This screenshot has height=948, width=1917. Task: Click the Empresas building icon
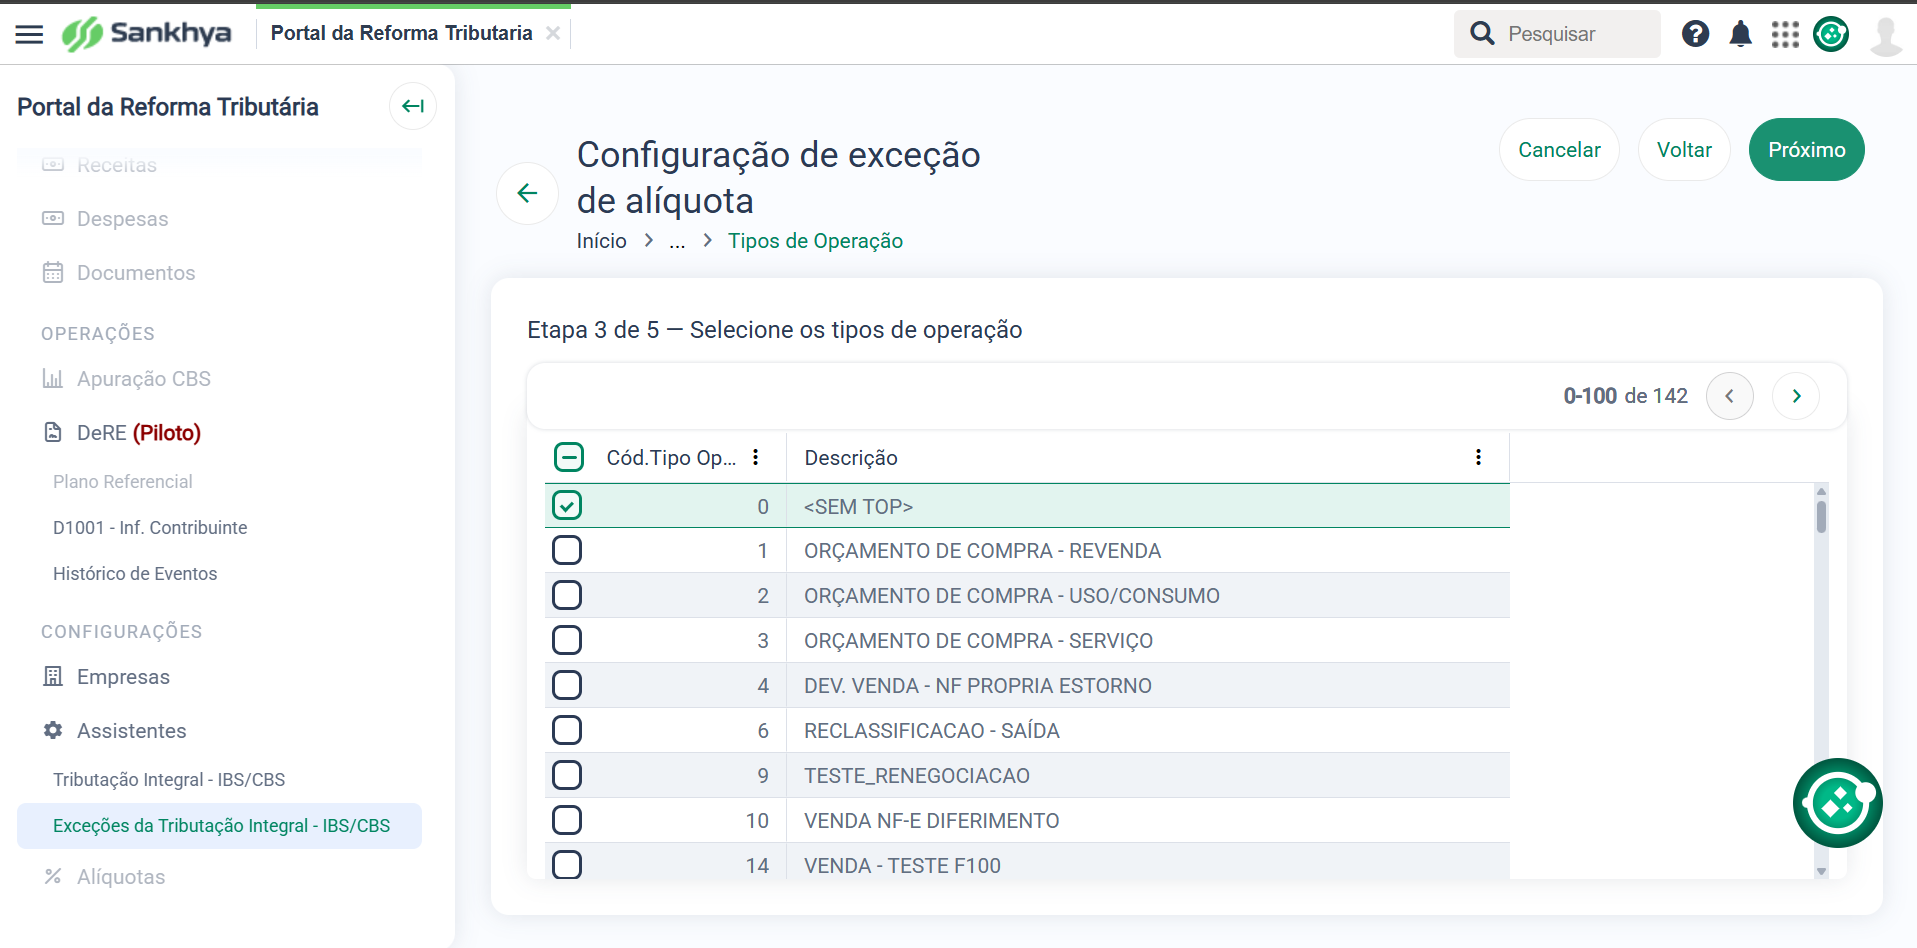[x=53, y=676]
